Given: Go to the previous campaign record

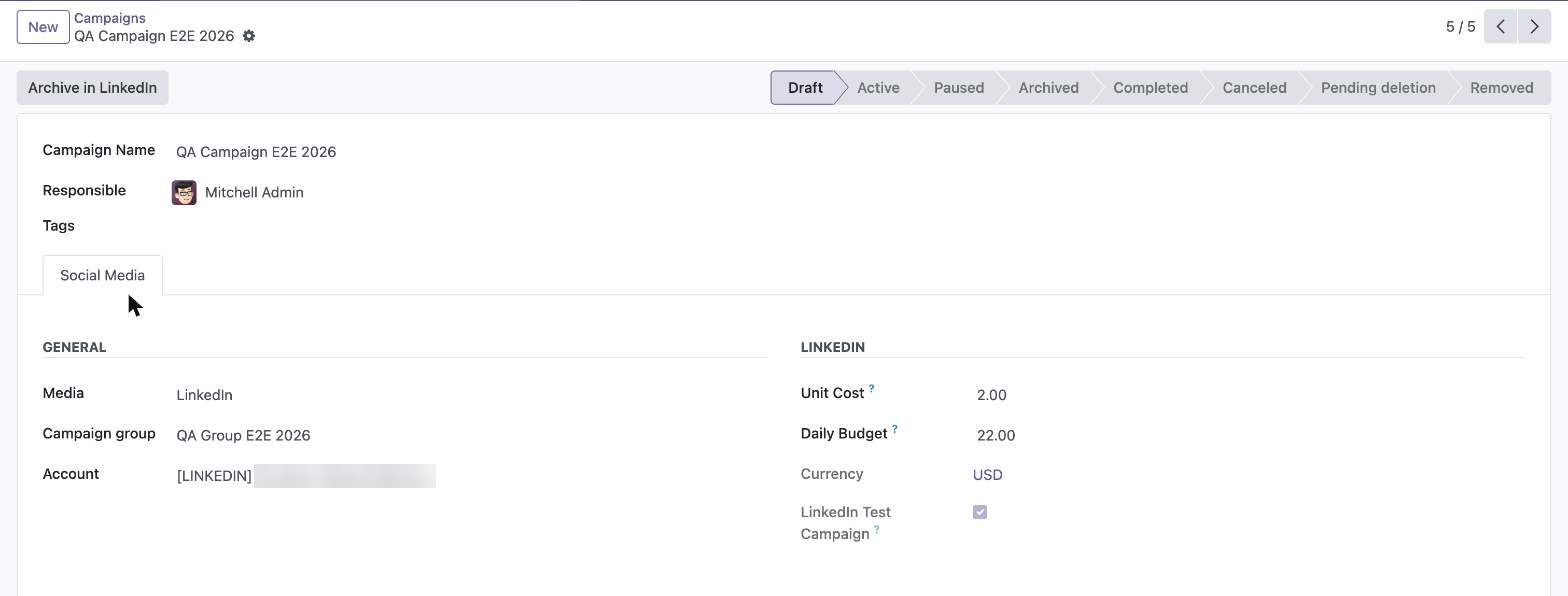Looking at the screenshot, I should (1500, 27).
